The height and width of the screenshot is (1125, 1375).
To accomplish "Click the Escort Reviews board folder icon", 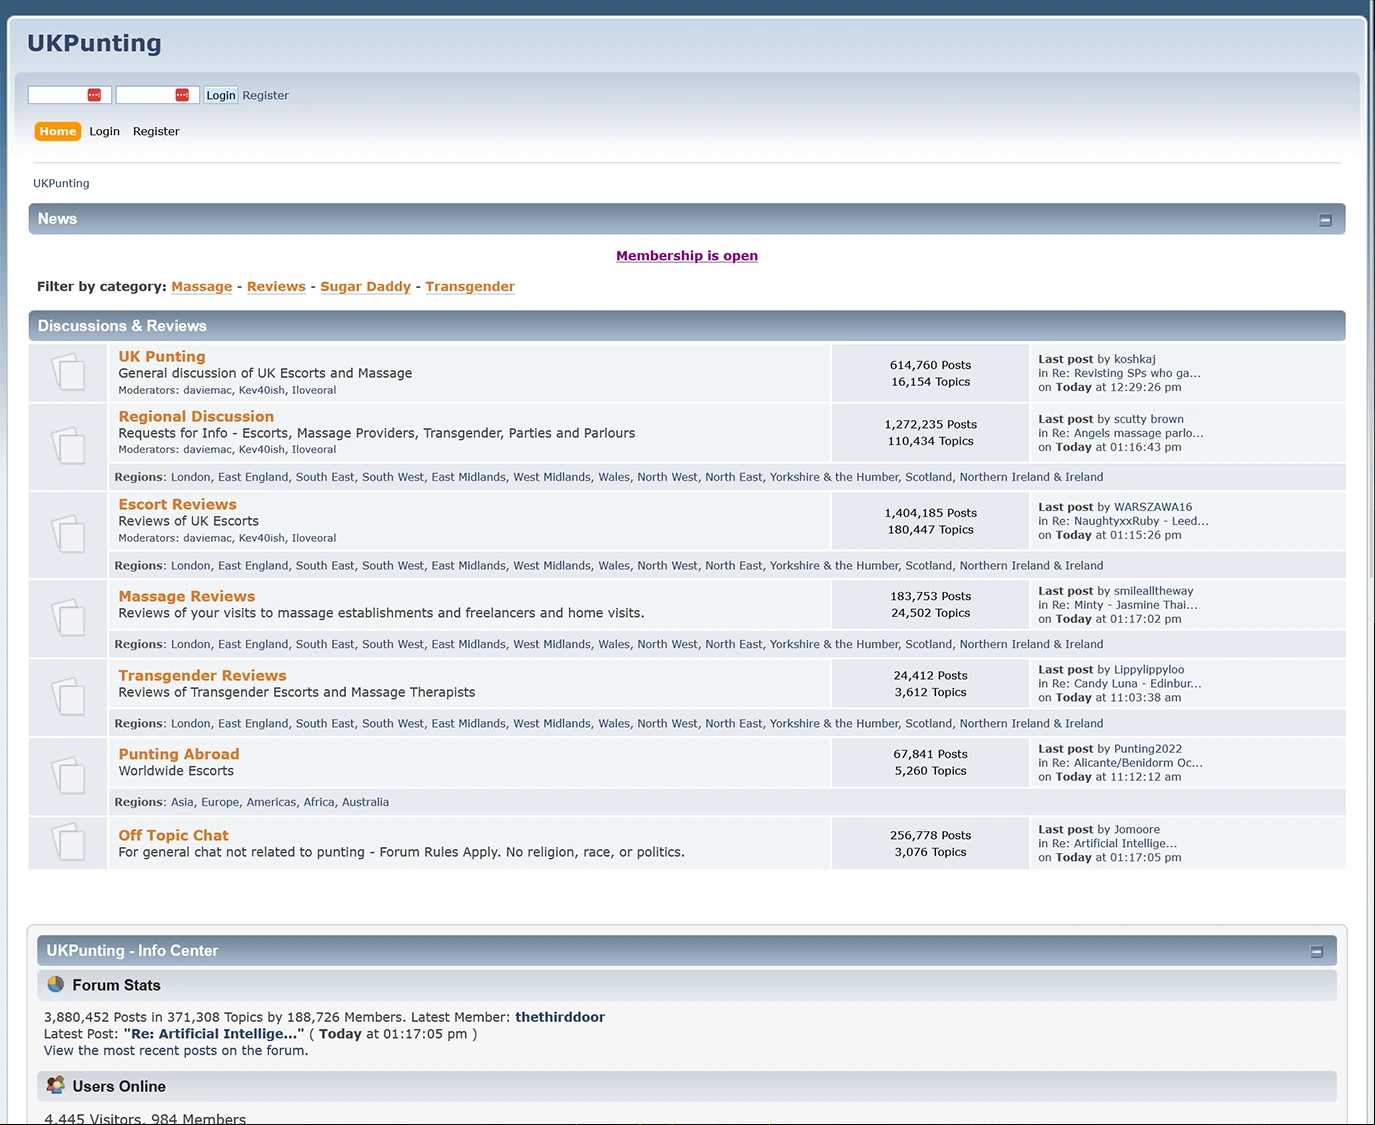I will pos(68,533).
